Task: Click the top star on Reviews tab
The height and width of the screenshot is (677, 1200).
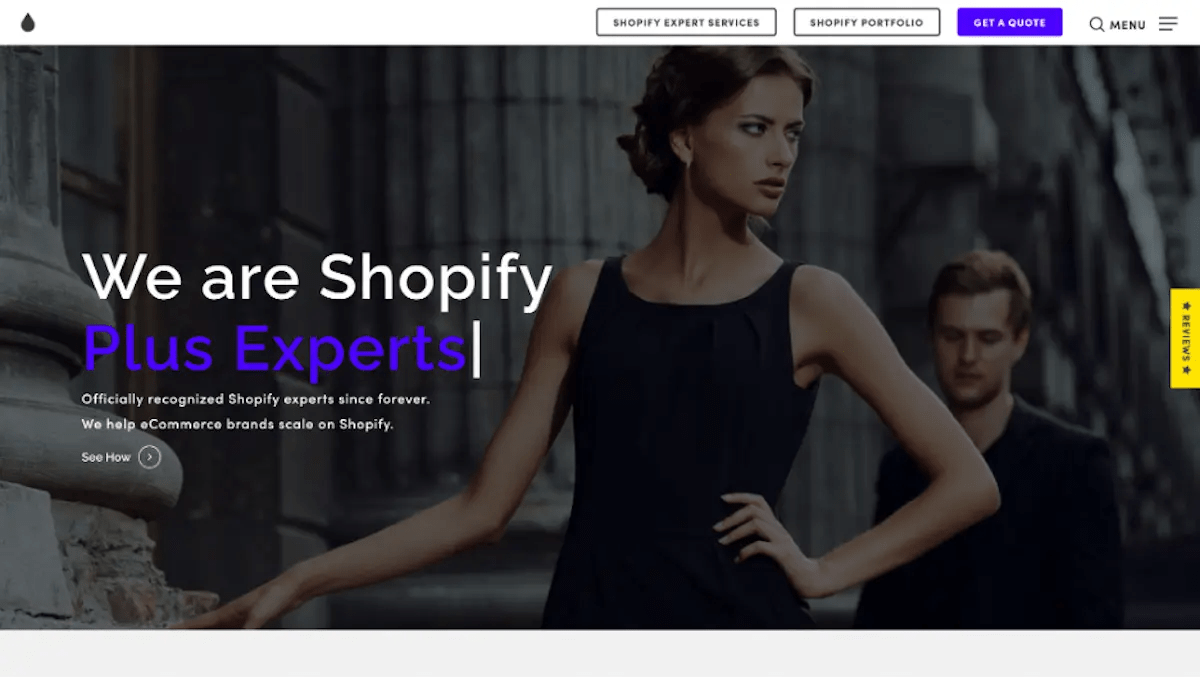Action: pyautogui.click(x=1186, y=305)
